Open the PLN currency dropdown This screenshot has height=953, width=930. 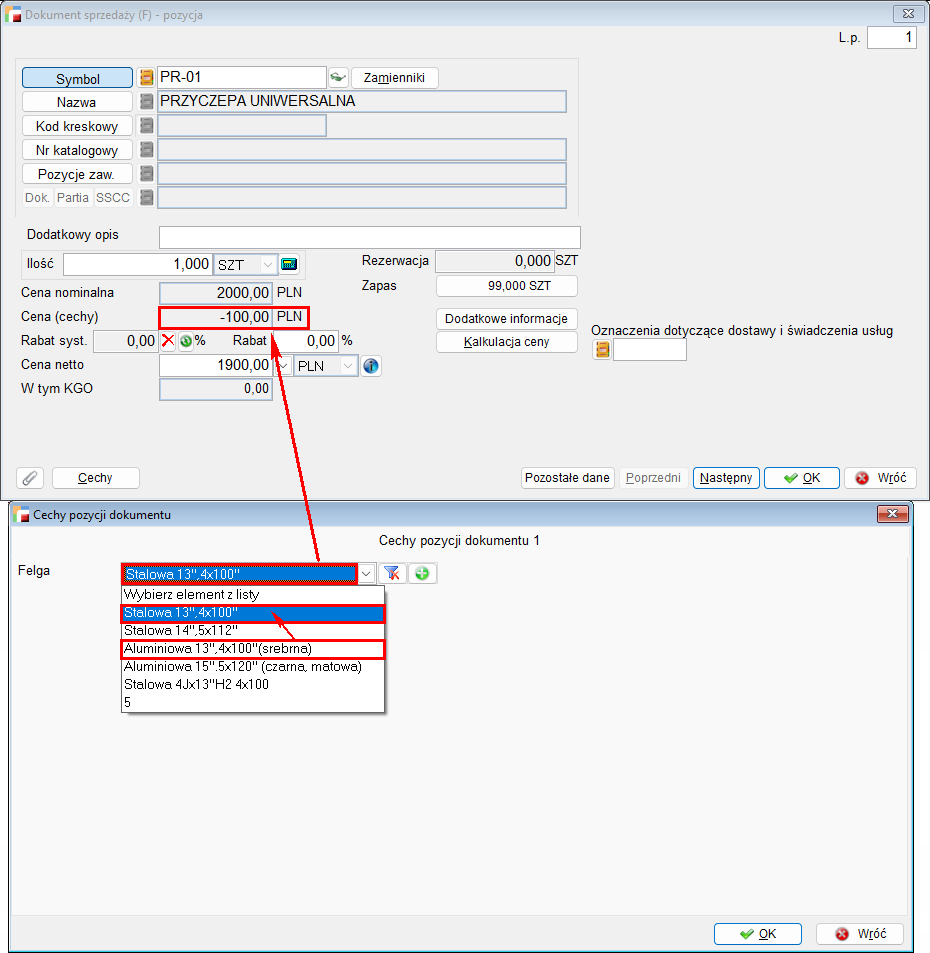click(348, 366)
